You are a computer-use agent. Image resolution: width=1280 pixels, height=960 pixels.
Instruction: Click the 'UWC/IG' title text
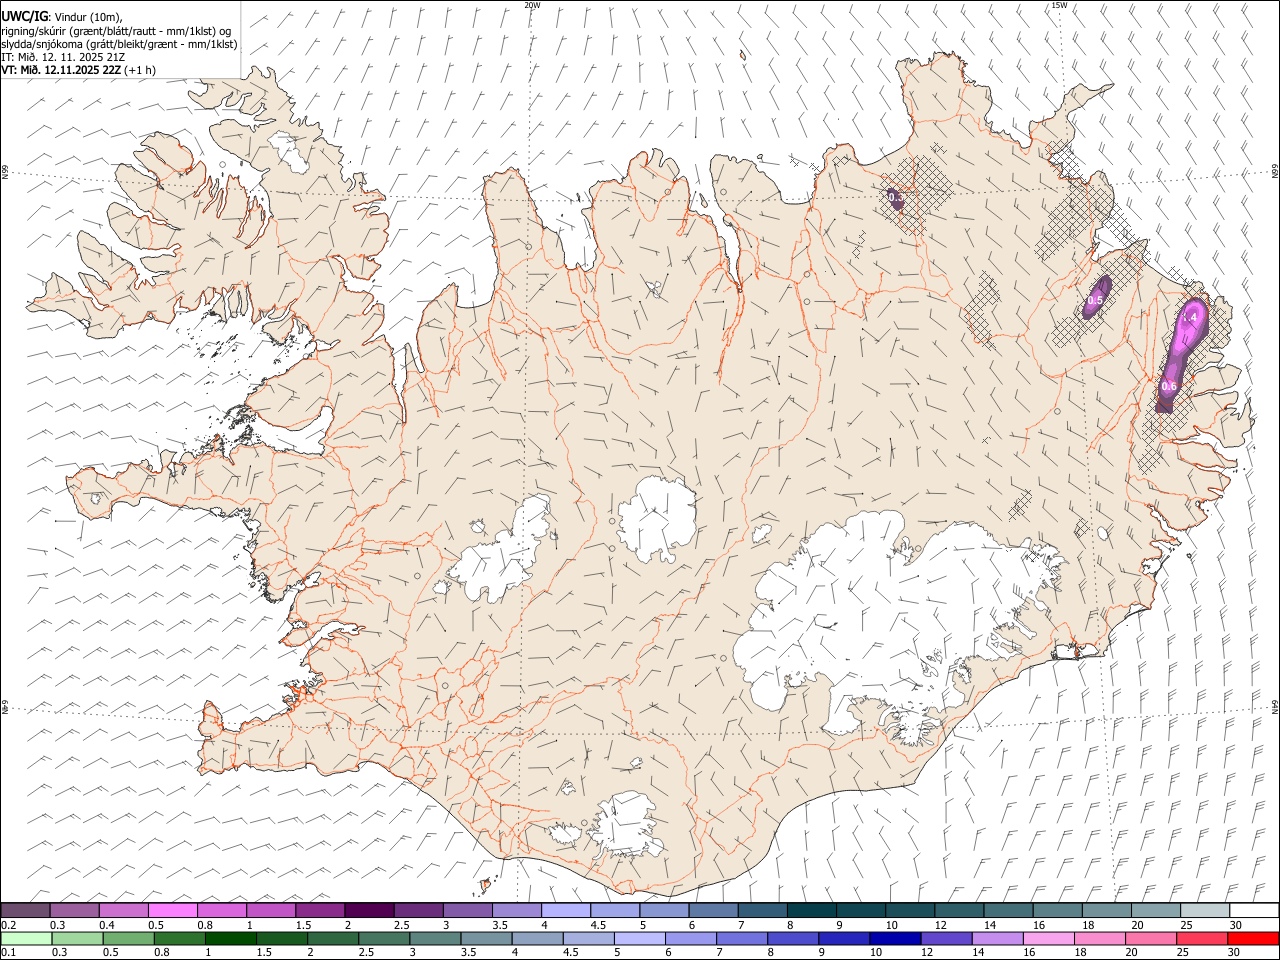[x=24, y=16]
